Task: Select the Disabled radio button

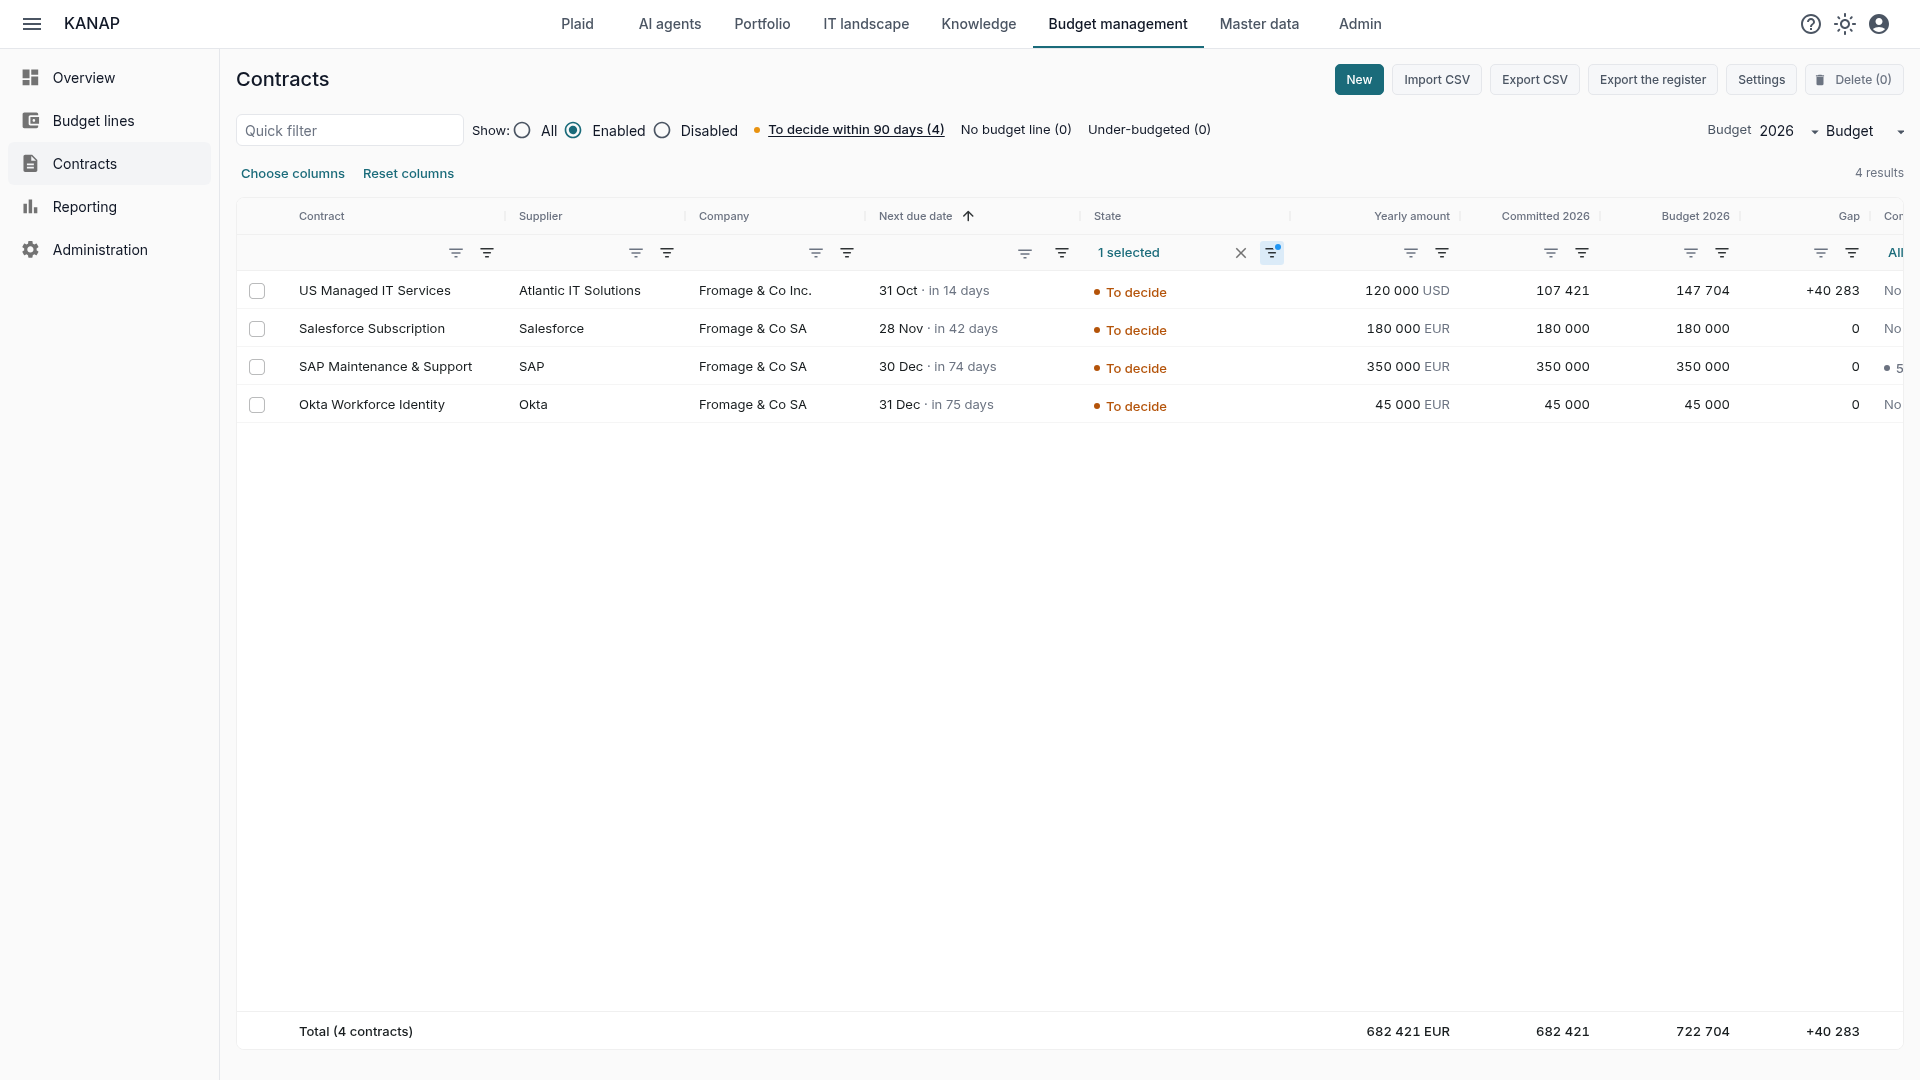Action: (662, 131)
